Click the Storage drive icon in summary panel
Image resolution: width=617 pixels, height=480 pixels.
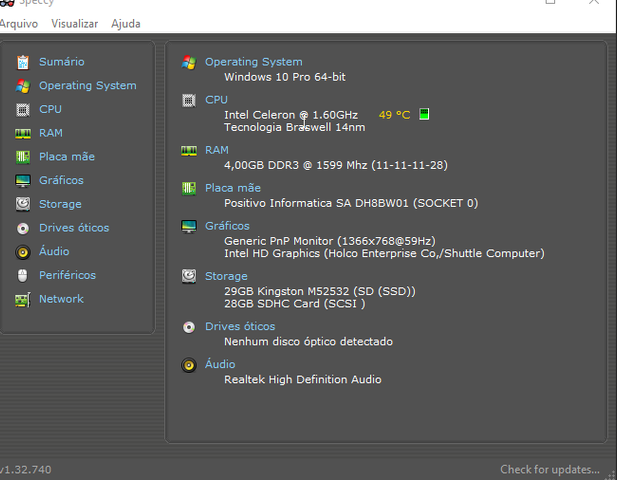pyautogui.click(x=189, y=276)
